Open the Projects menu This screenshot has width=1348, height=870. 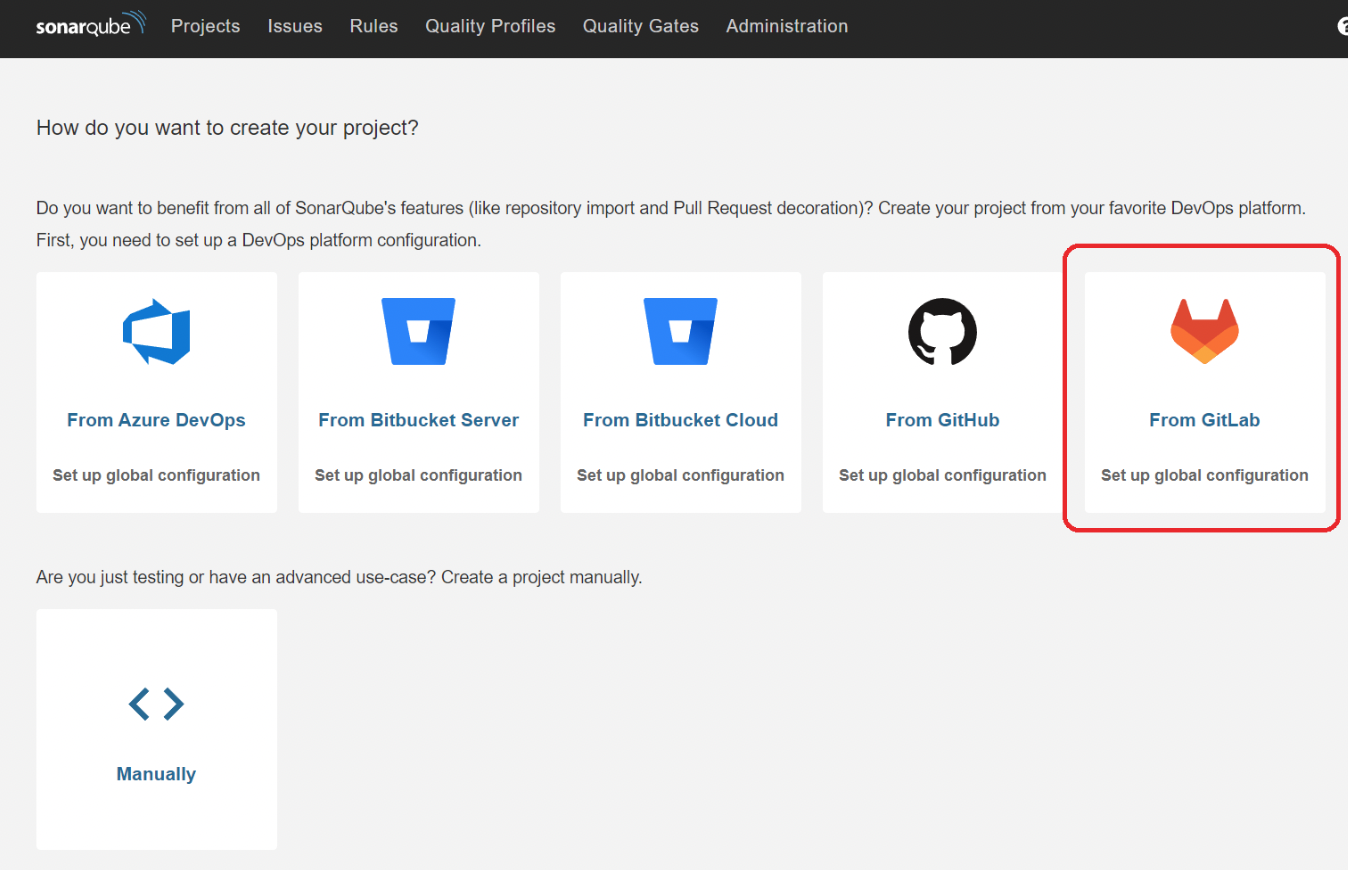click(x=205, y=26)
